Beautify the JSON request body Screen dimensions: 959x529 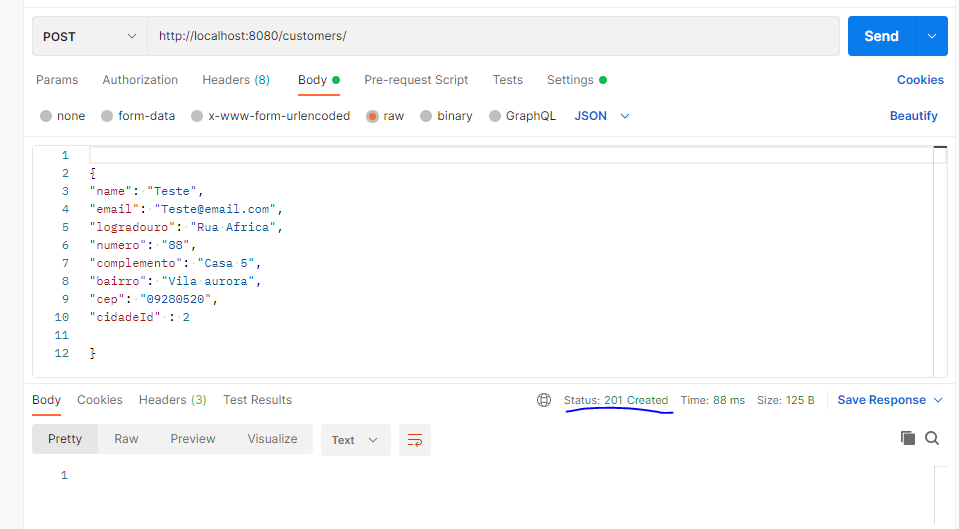tap(913, 116)
